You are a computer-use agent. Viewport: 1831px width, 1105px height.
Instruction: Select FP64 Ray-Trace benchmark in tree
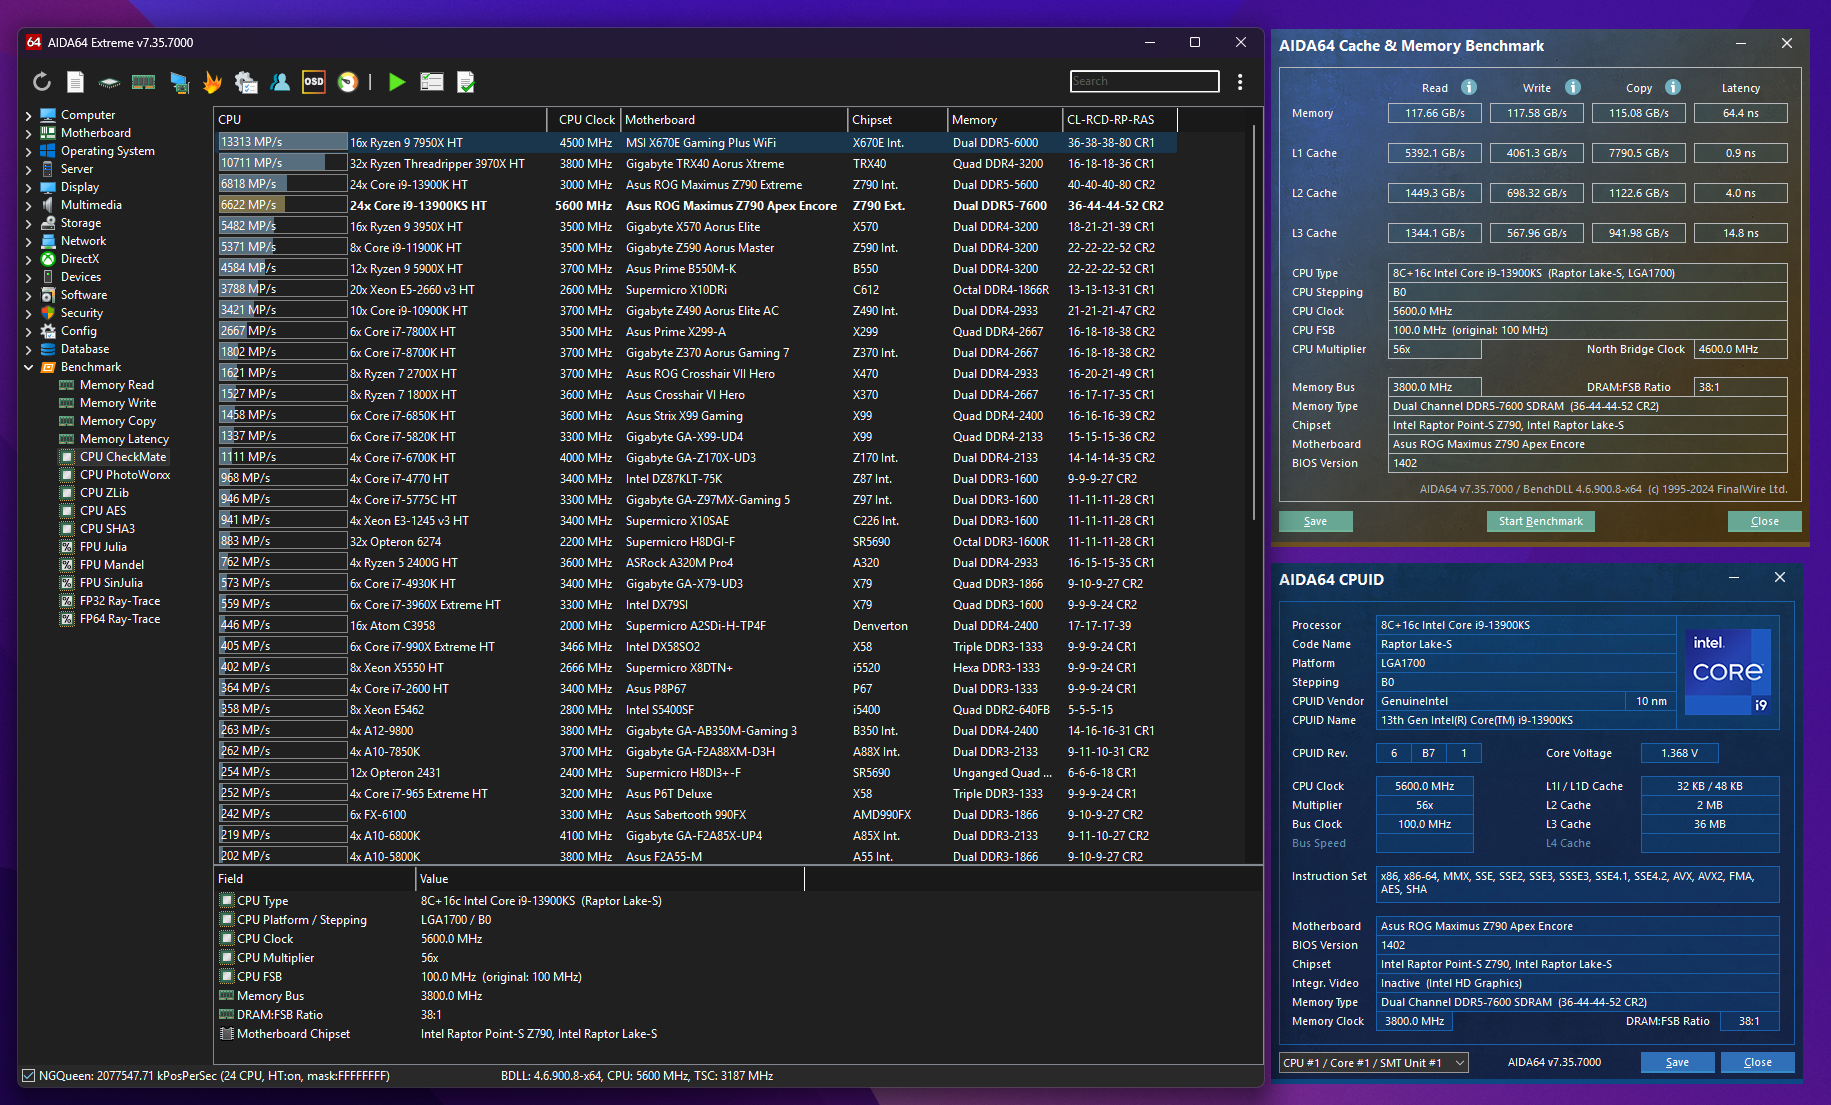[120, 619]
